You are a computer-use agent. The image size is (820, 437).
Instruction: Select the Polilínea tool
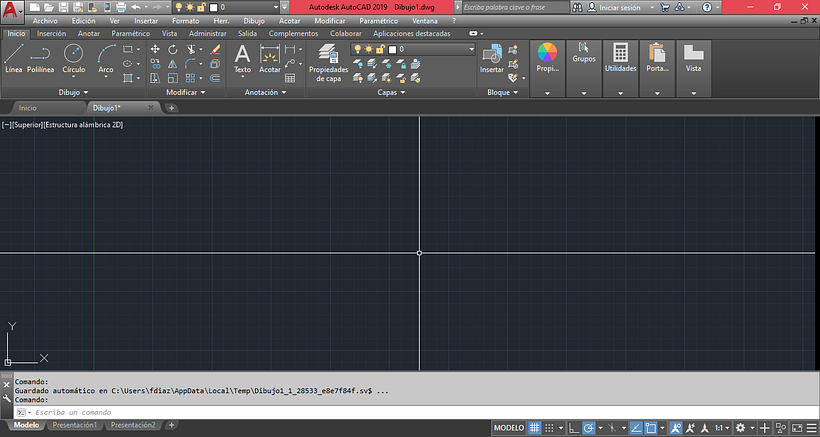pyautogui.click(x=40, y=58)
